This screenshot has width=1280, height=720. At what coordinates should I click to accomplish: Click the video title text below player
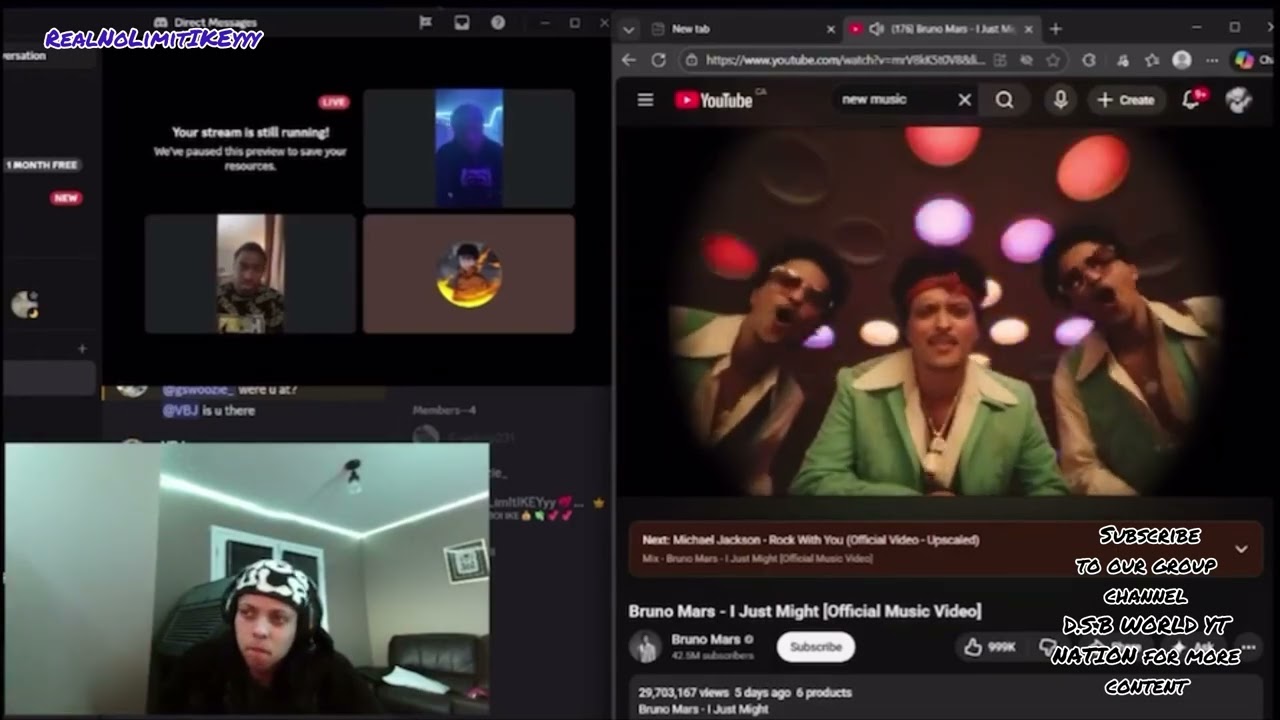point(805,611)
